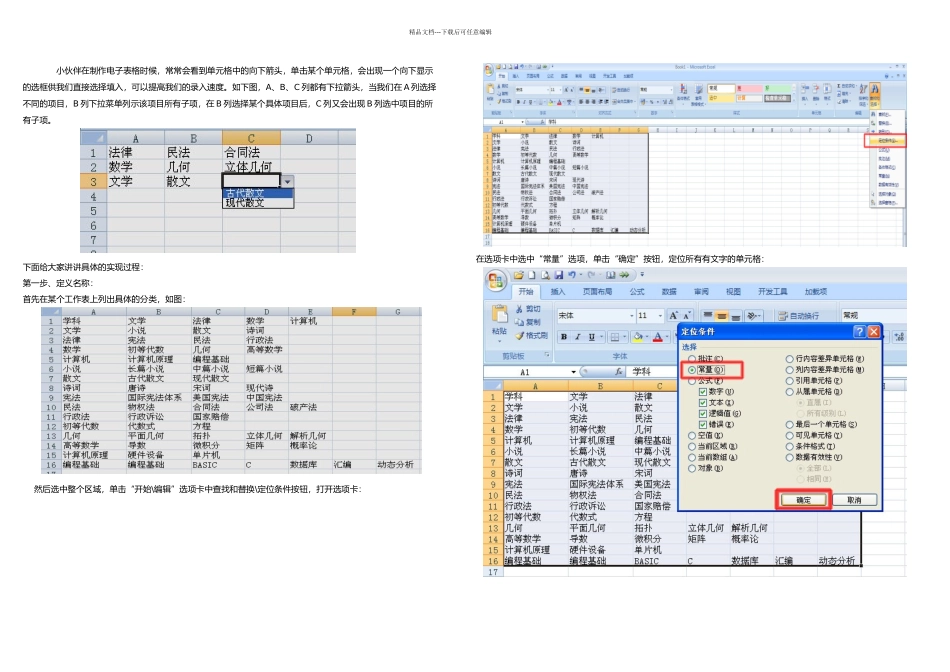The image size is (950, 672).
Task: Toggle Italic formatting
Action: 578,337
